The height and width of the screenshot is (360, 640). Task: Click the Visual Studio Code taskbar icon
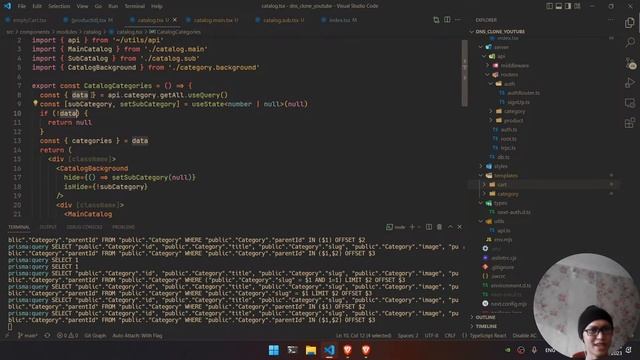pos(329,350)
